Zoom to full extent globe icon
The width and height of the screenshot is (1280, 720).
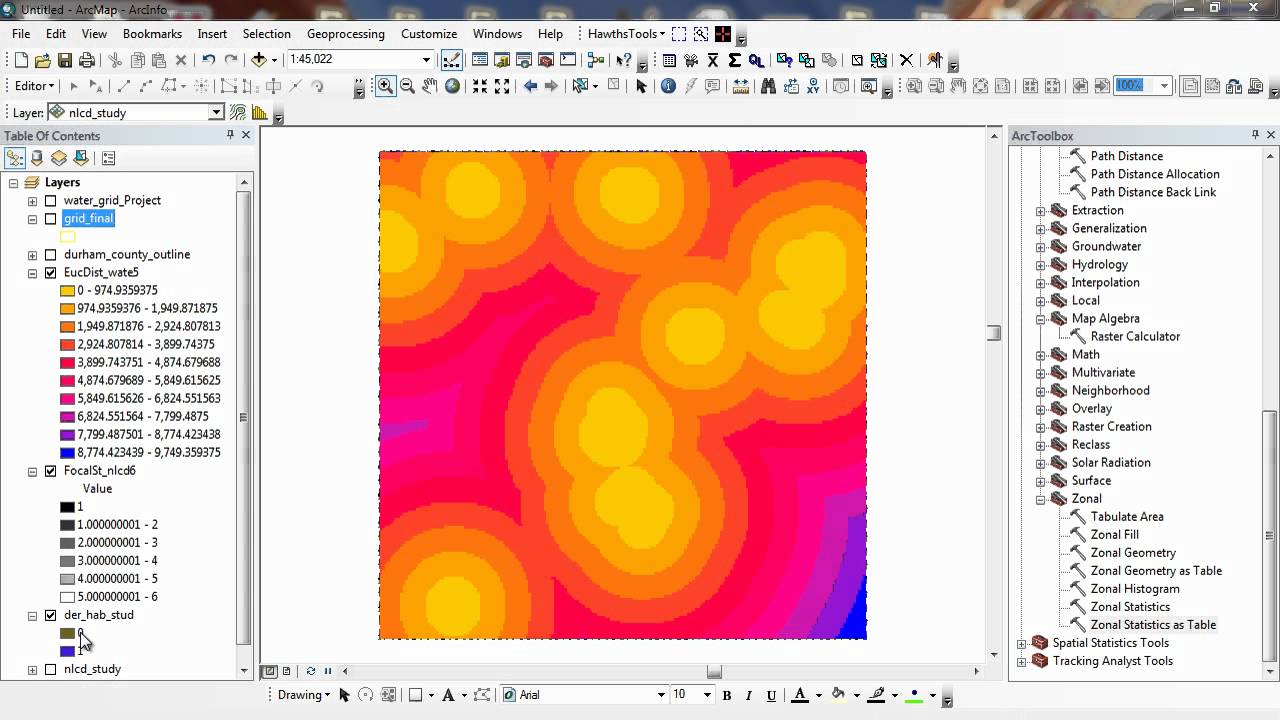pyautogui.click(x=453, y=86)
